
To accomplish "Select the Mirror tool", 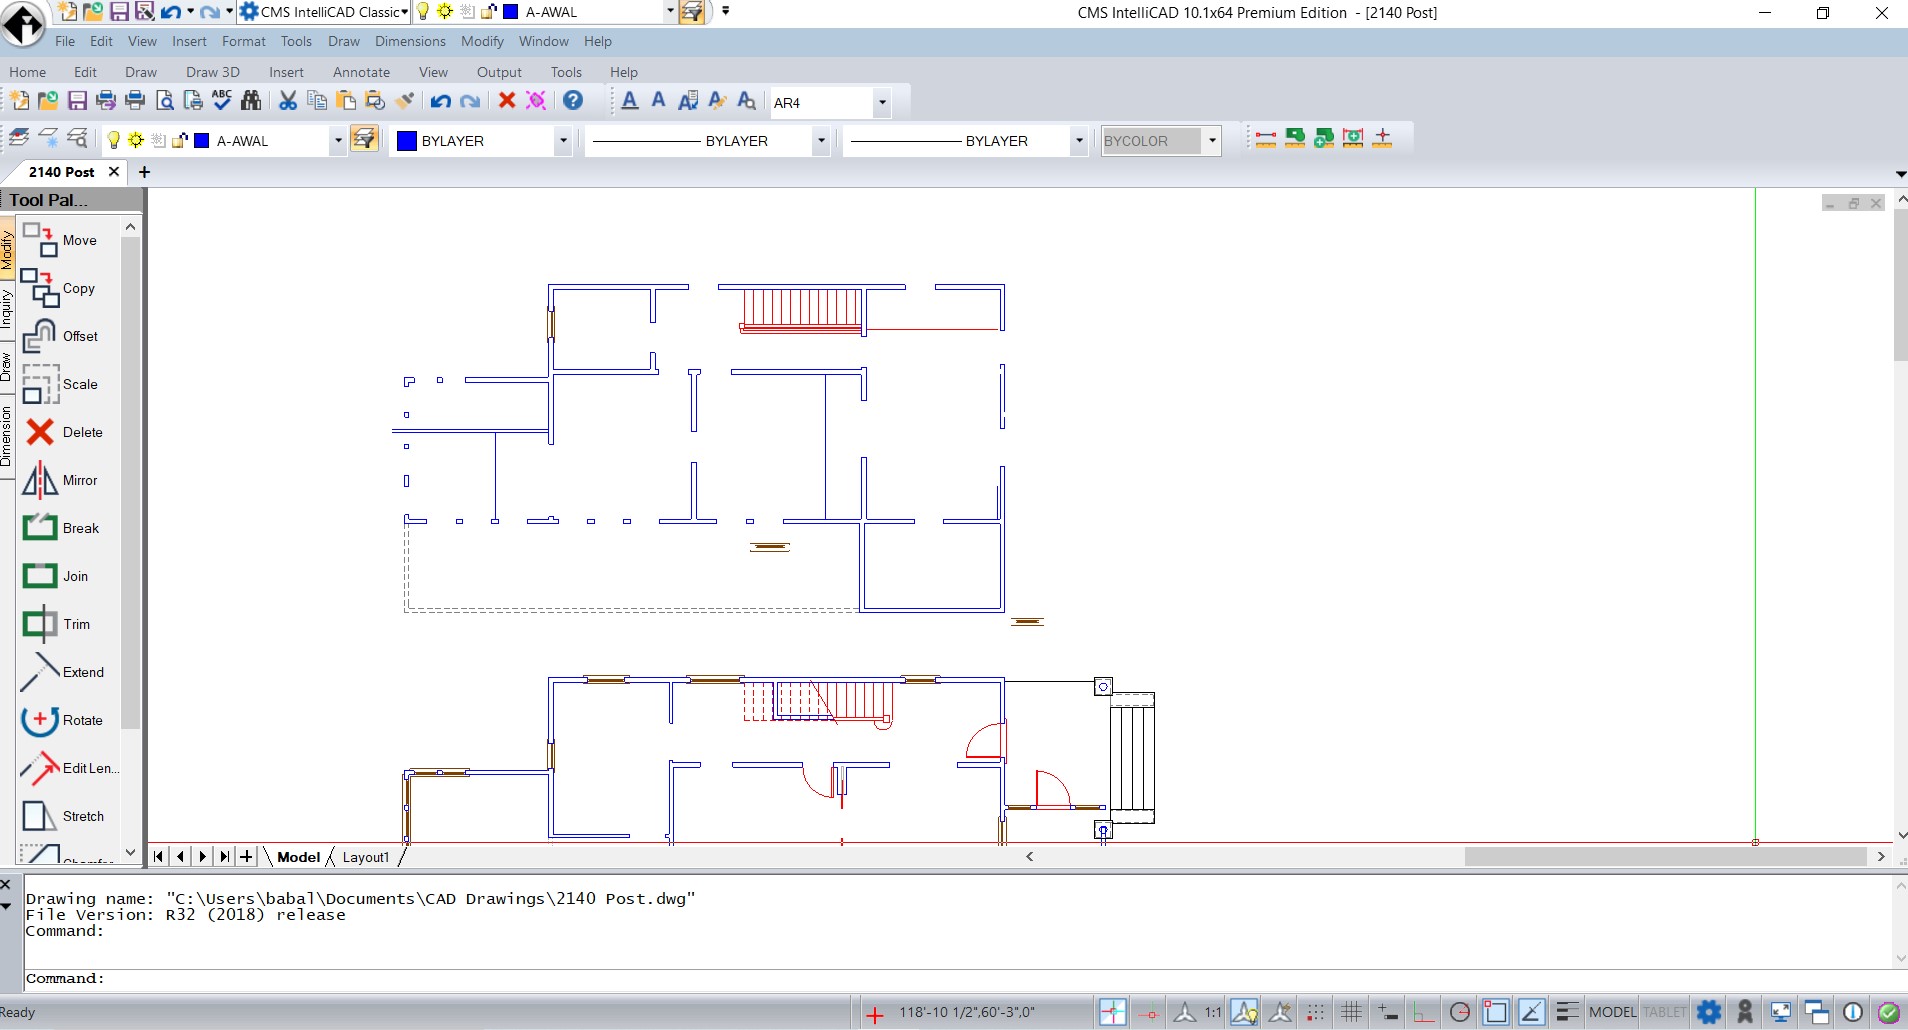I will (60, 480).
